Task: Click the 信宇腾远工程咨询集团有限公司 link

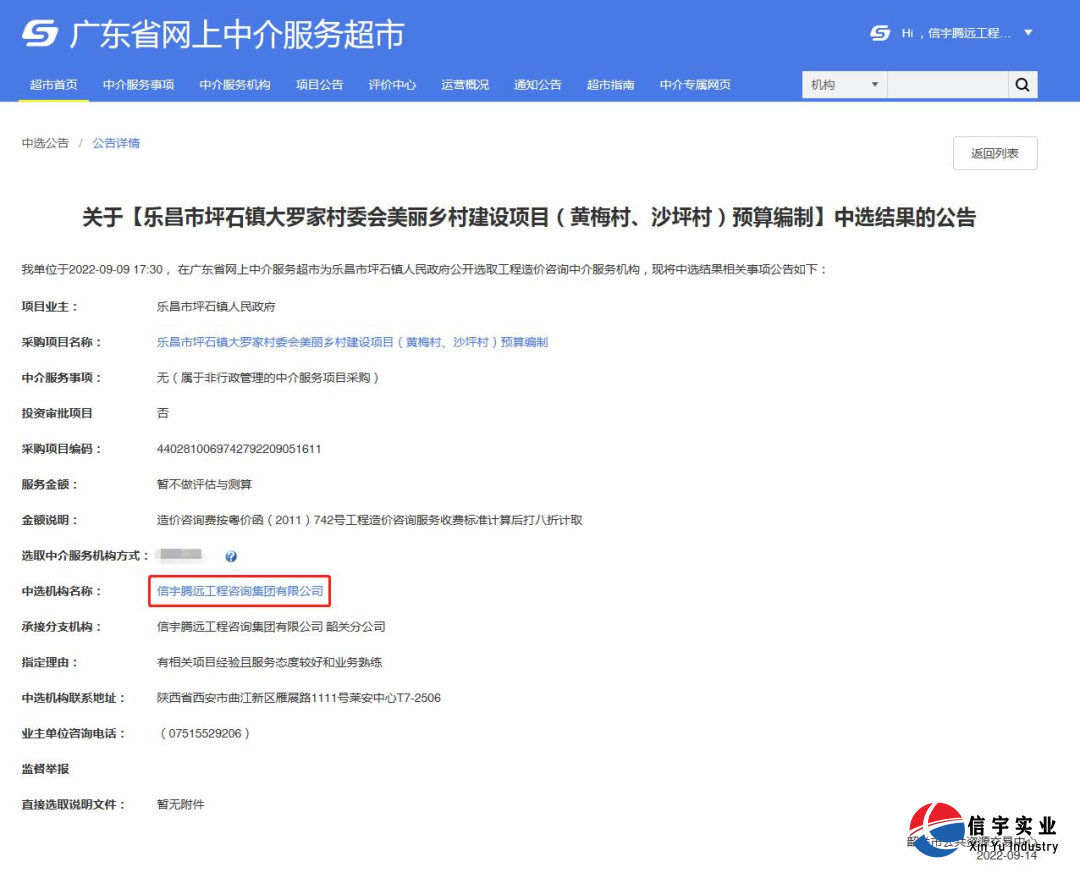Action: 239,591
